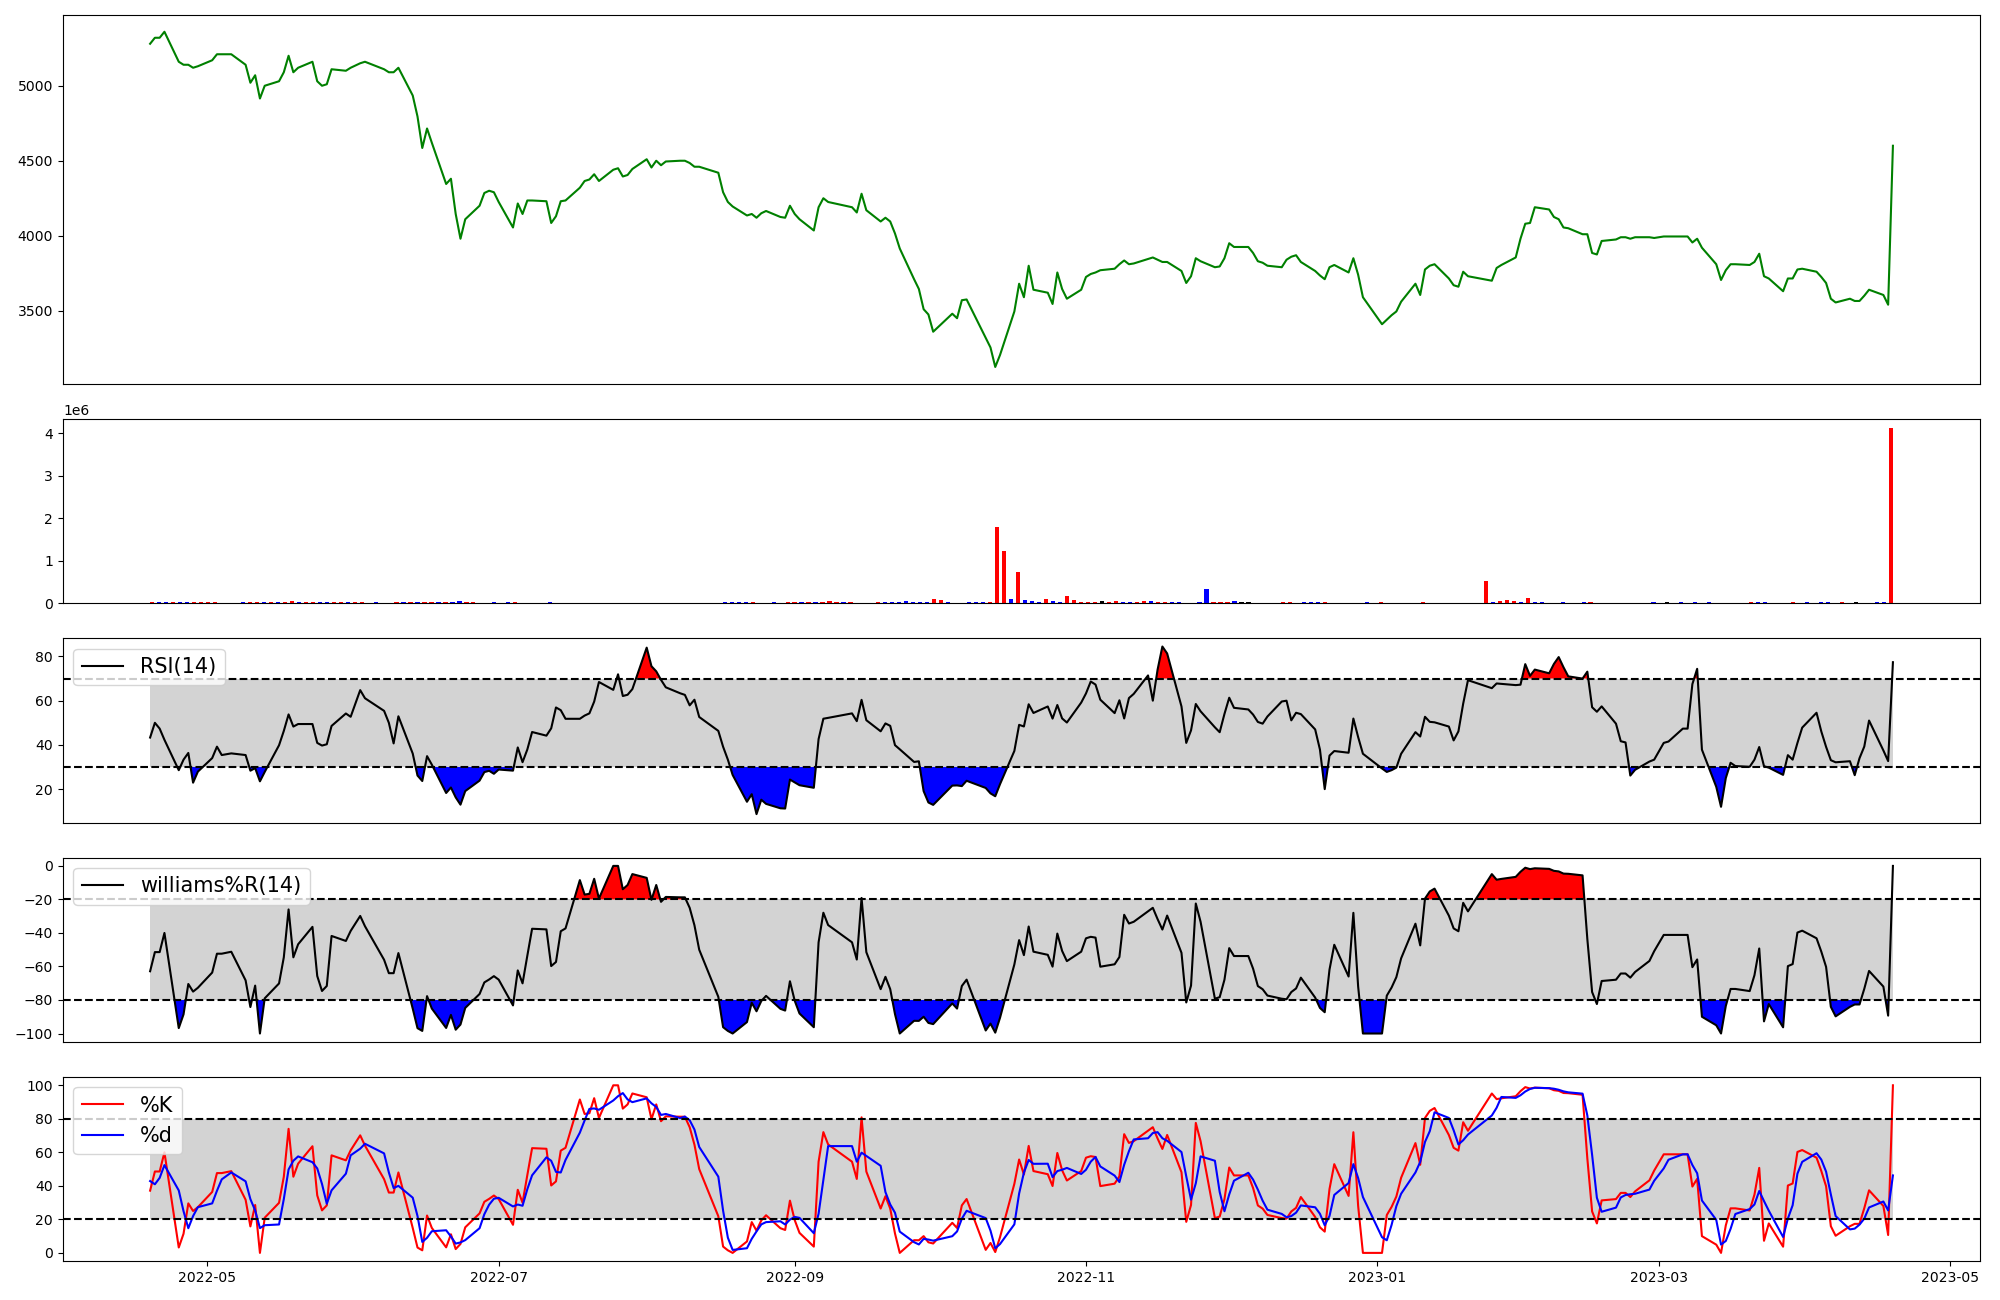Click the RSI(14) legend entry
The image size is (2000, 1300).
(x=177, y=666)
